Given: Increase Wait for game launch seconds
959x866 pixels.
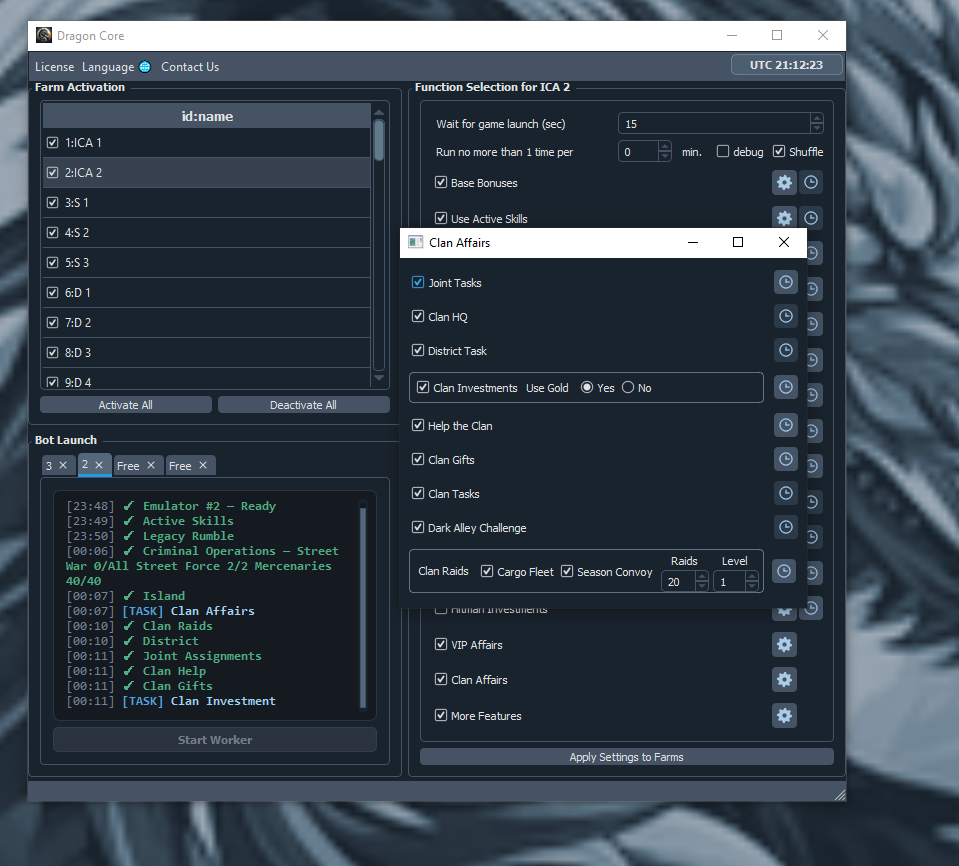Looking at the screenshot, I should tap(816, 119).
